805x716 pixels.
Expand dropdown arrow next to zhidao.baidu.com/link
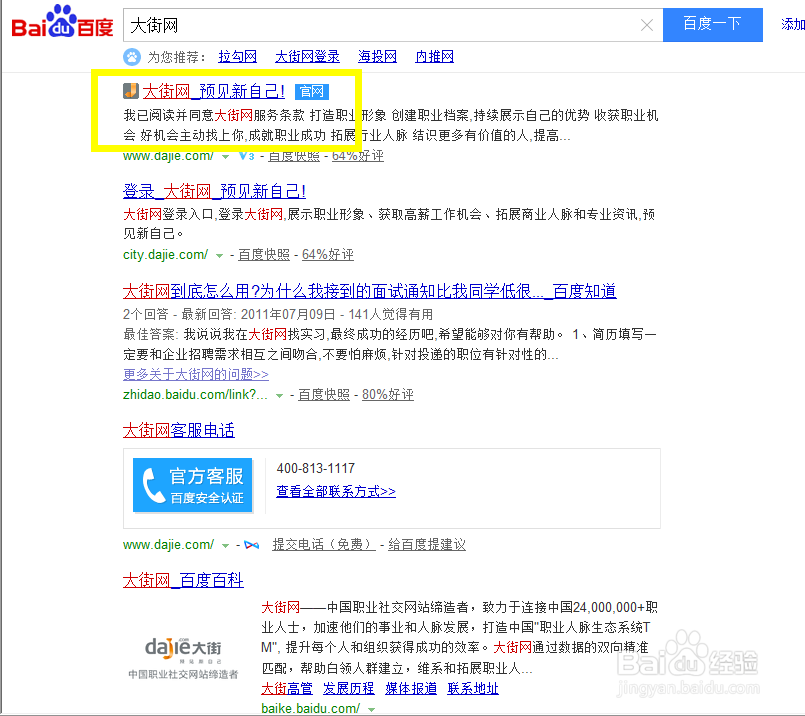279,395
